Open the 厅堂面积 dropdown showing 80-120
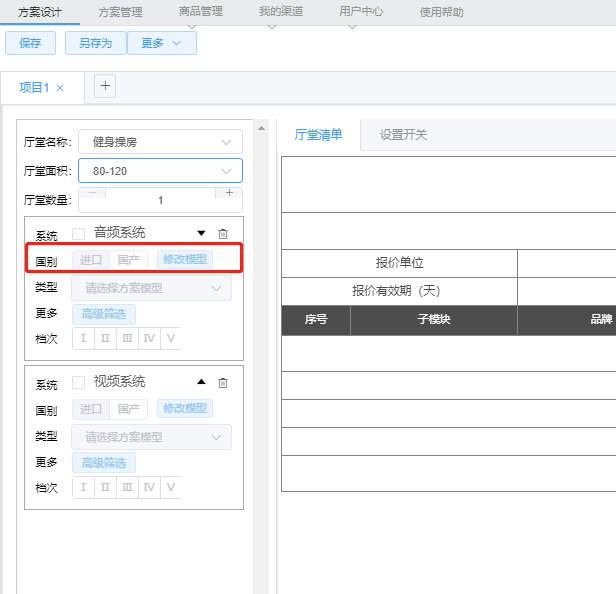Viewport: 616px width, 594px height. pos(160,171)
